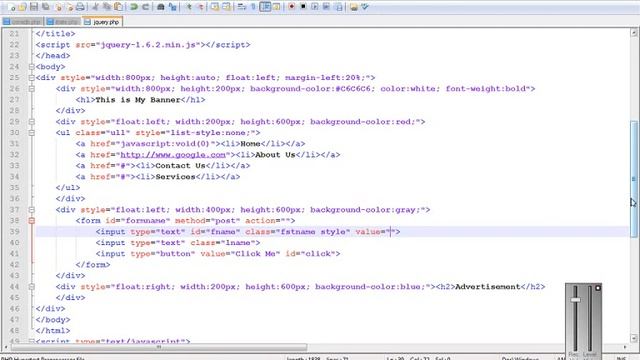The height and width of the screenshot is (360, 640).
Task: Click the 'This is My Banner' text
Action: pyautogui.click(x=138, y=100)
